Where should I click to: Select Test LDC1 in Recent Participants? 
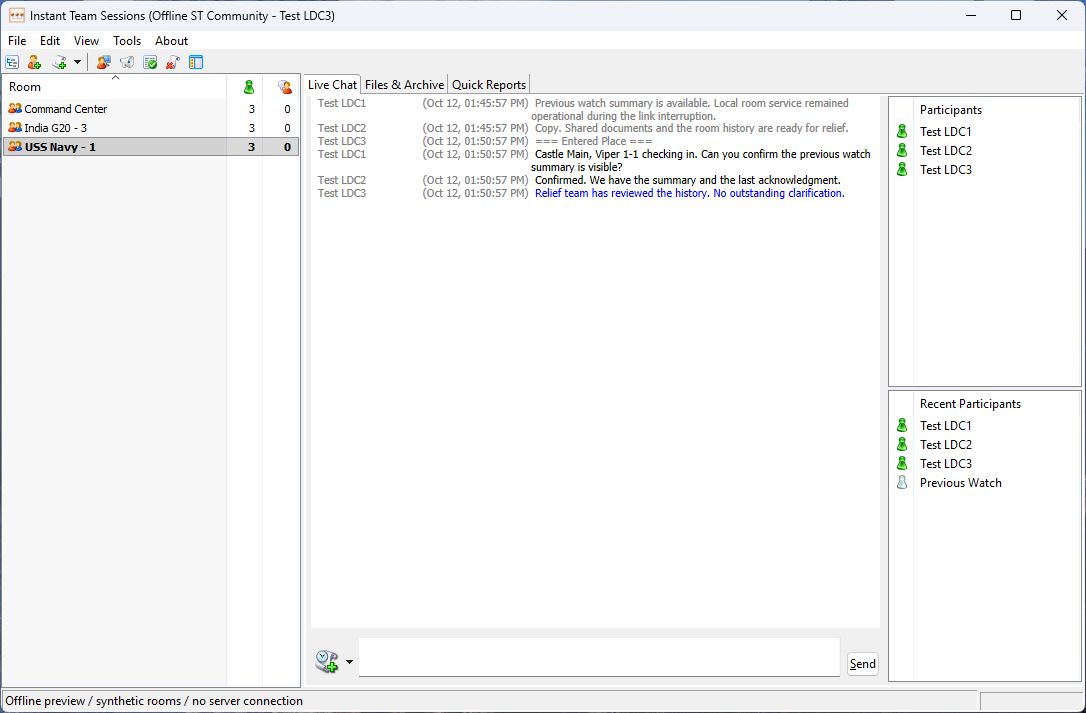coord(945,425)
